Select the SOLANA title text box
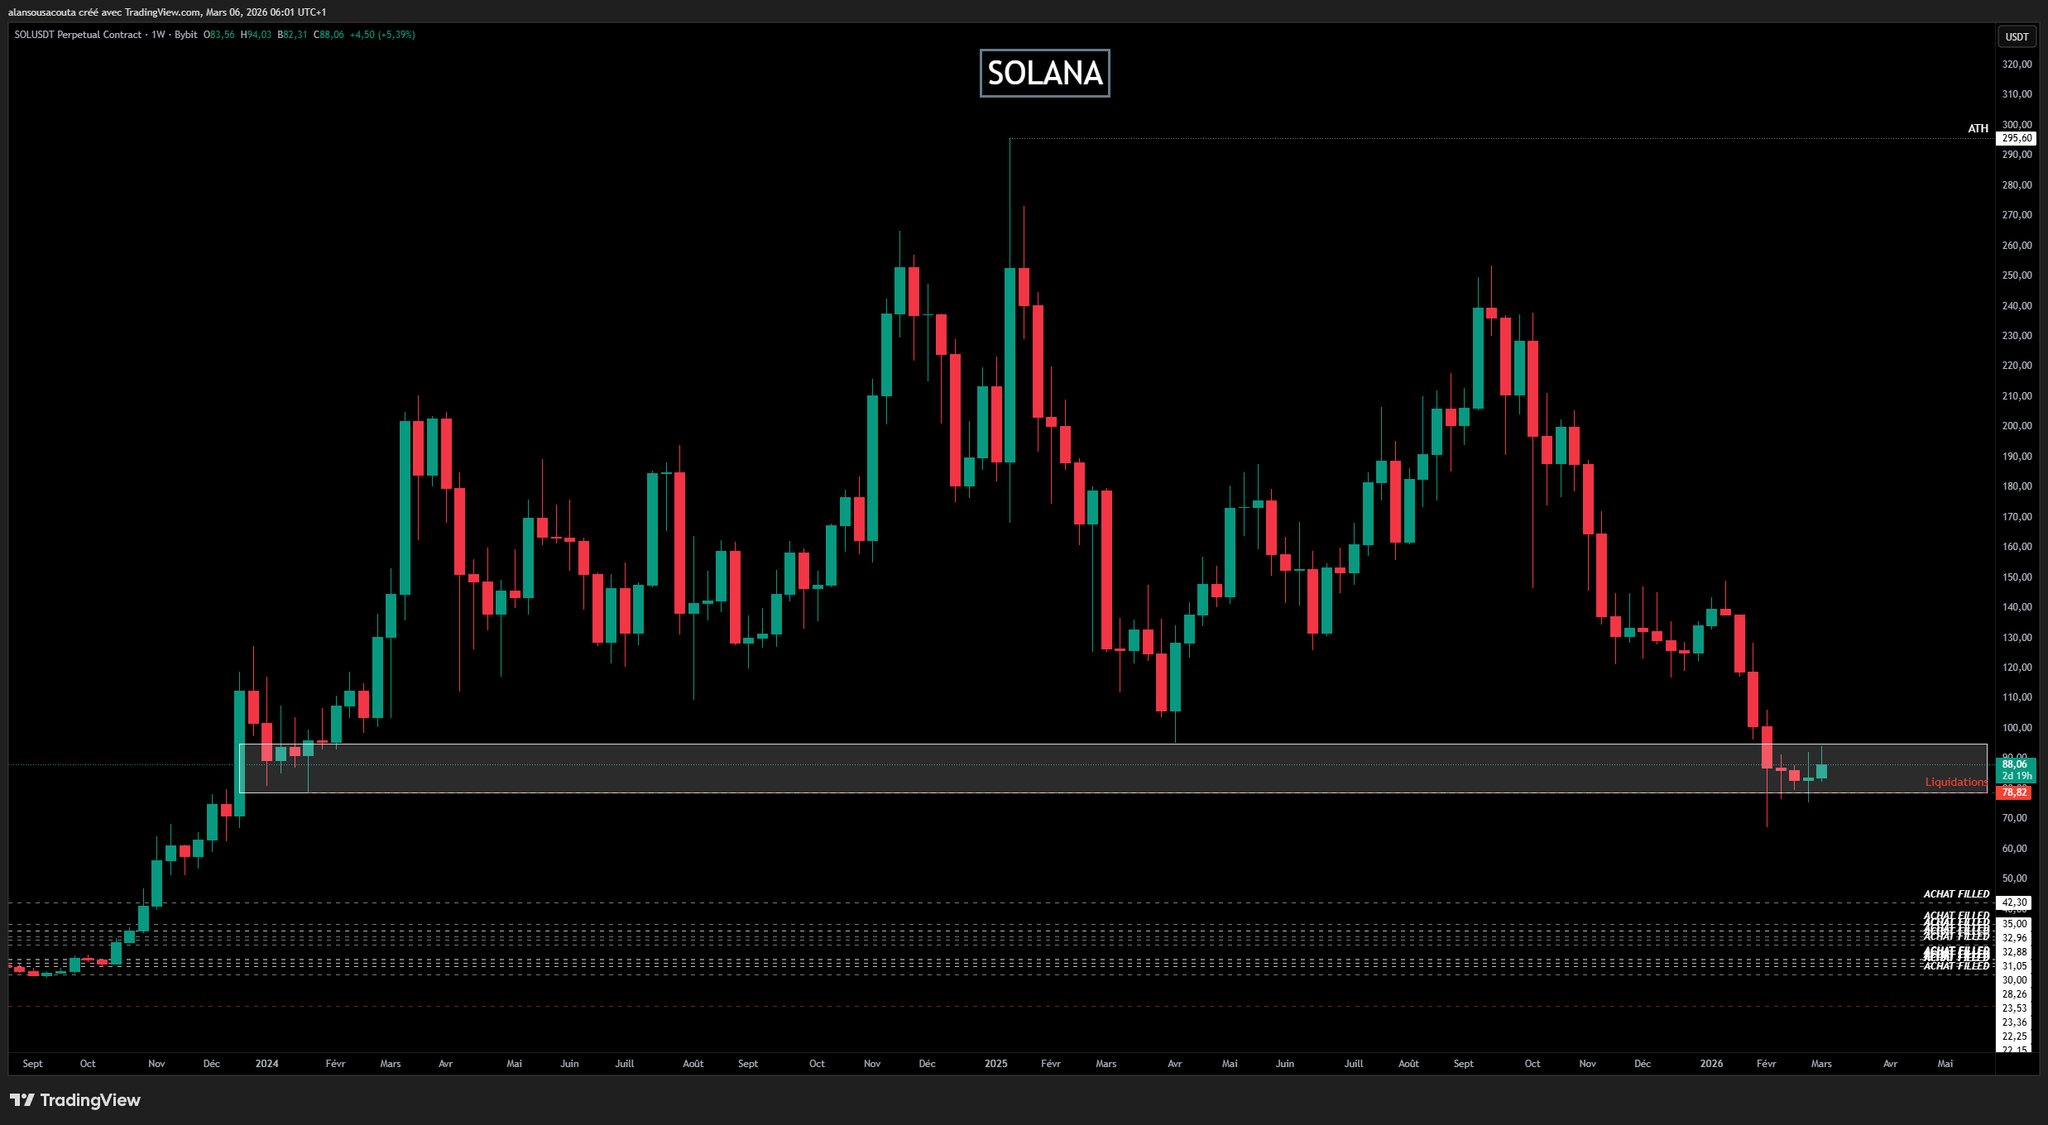This screenshot has width=2048, height=1125. 1044,73
